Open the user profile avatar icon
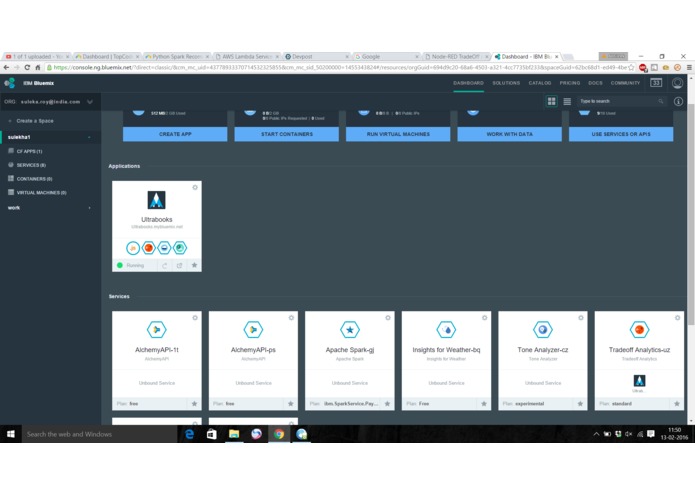 pyautogui.click(x=677, y=83)
